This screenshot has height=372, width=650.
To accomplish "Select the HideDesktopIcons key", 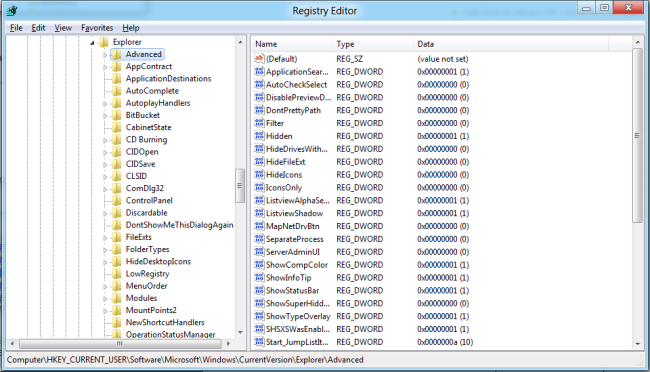I will 158,261.
